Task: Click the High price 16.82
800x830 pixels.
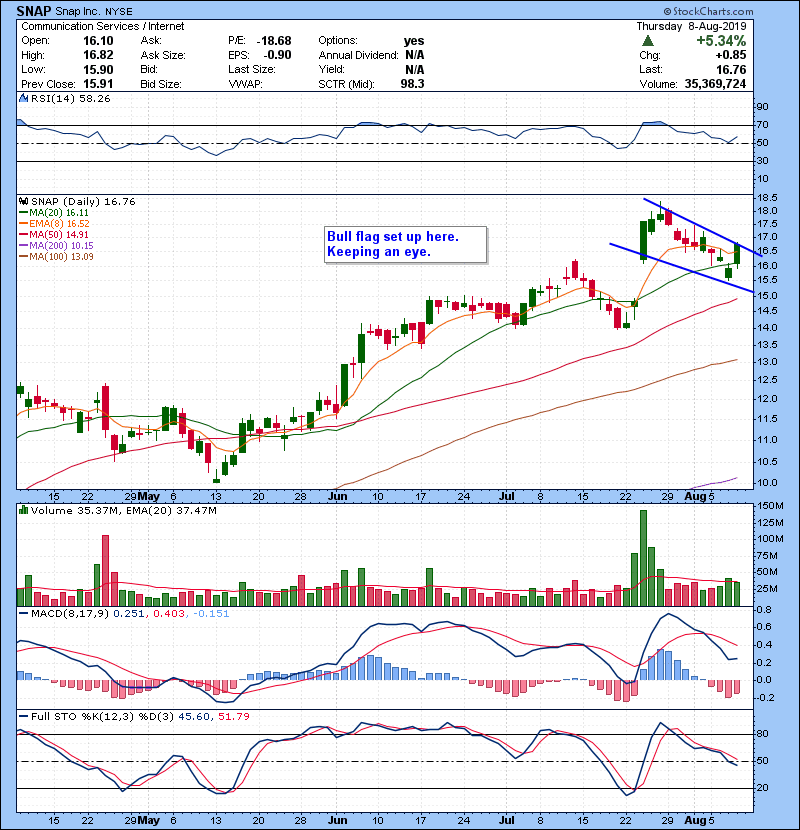Action: tap(98, 55)
